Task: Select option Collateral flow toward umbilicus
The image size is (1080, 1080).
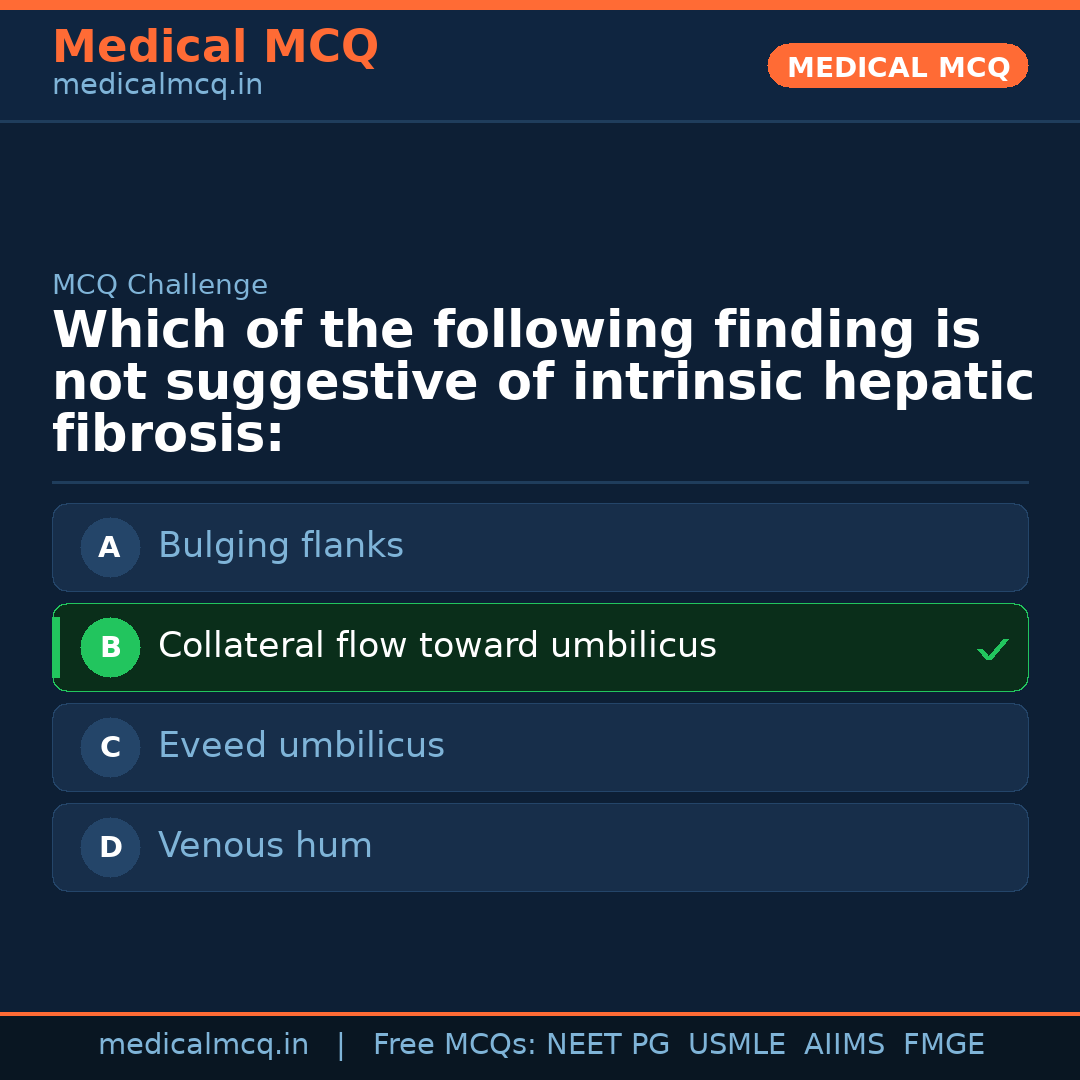Action: tap(437, 646)
